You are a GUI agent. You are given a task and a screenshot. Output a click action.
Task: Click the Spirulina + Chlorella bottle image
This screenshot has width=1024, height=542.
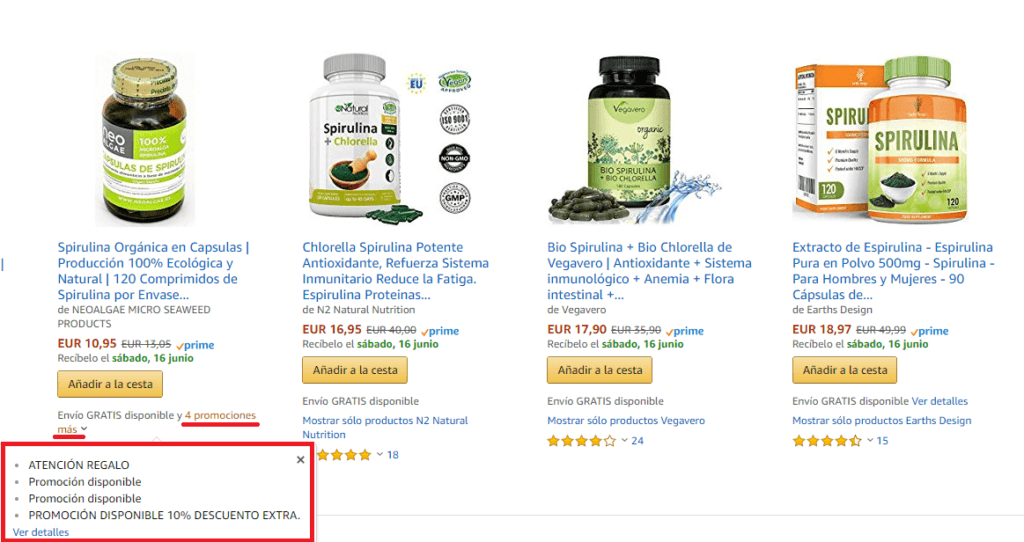(389, 138)
